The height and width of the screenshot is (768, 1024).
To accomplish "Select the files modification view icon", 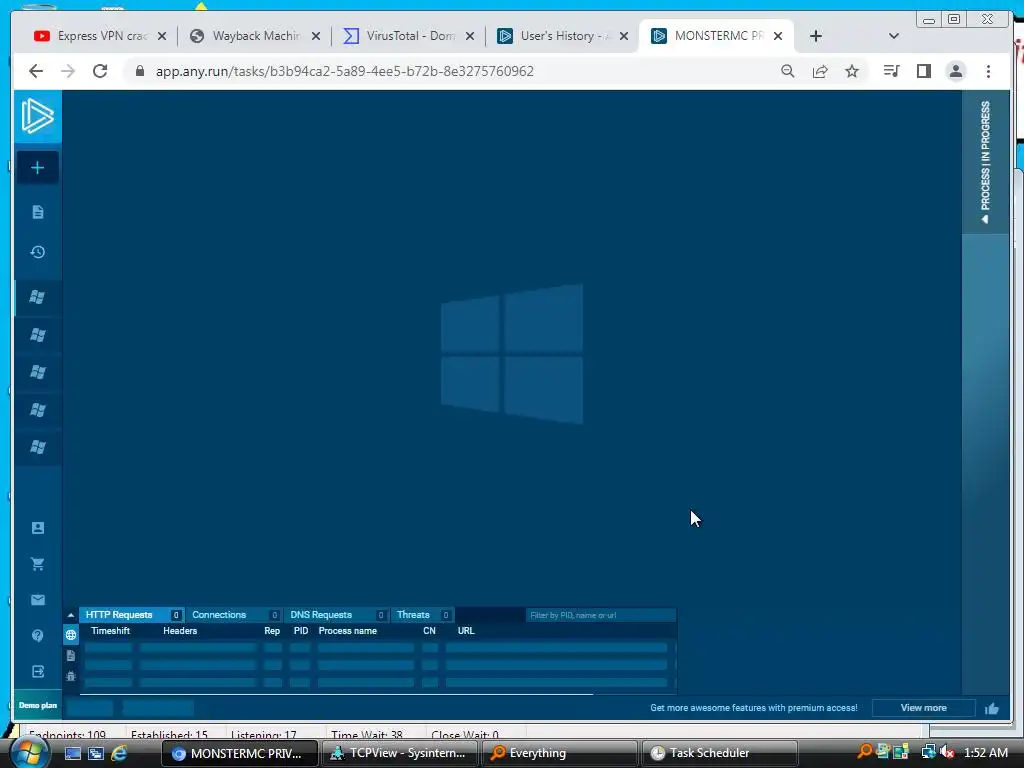I will (x=71, y=656).
